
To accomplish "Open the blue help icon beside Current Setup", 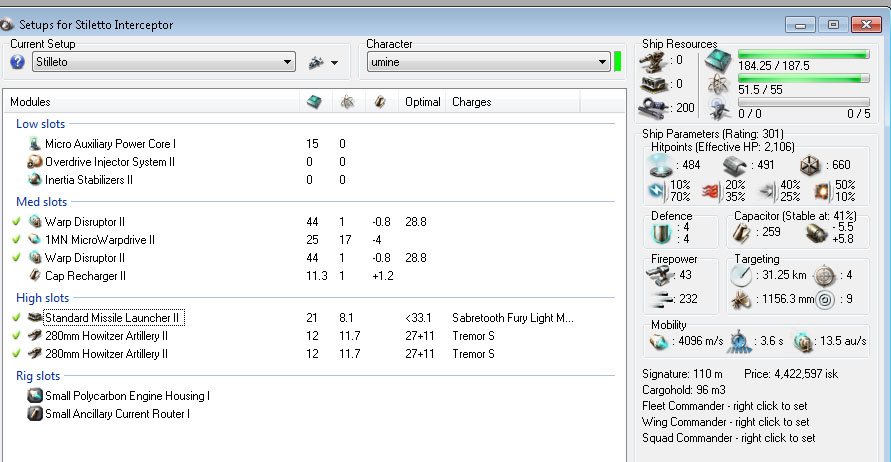I will click(17, 62).
